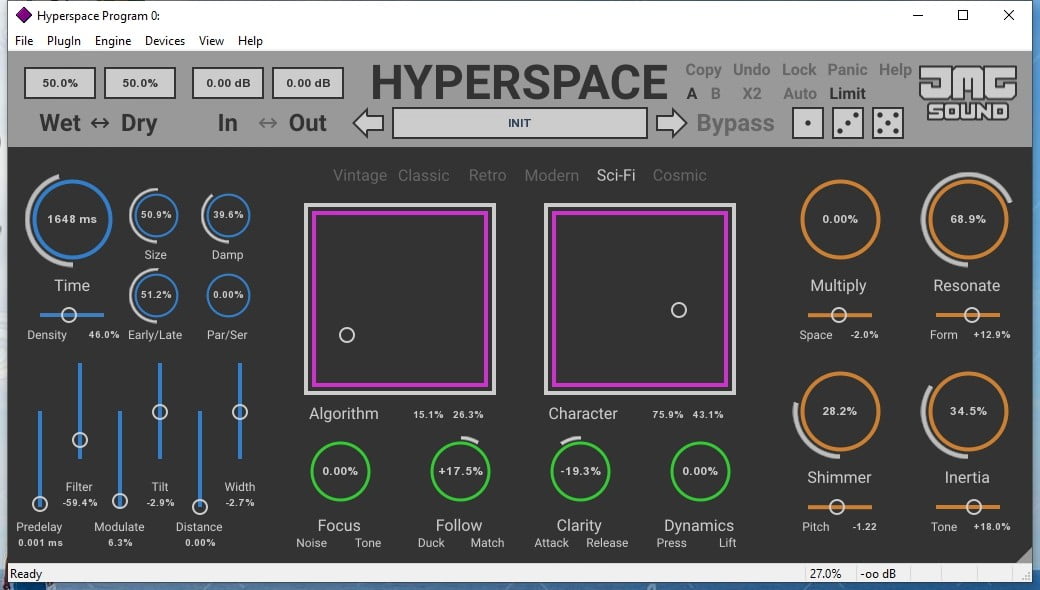Click the plugin Help button
The image size is (1040, 590).
tap(895, 70)
